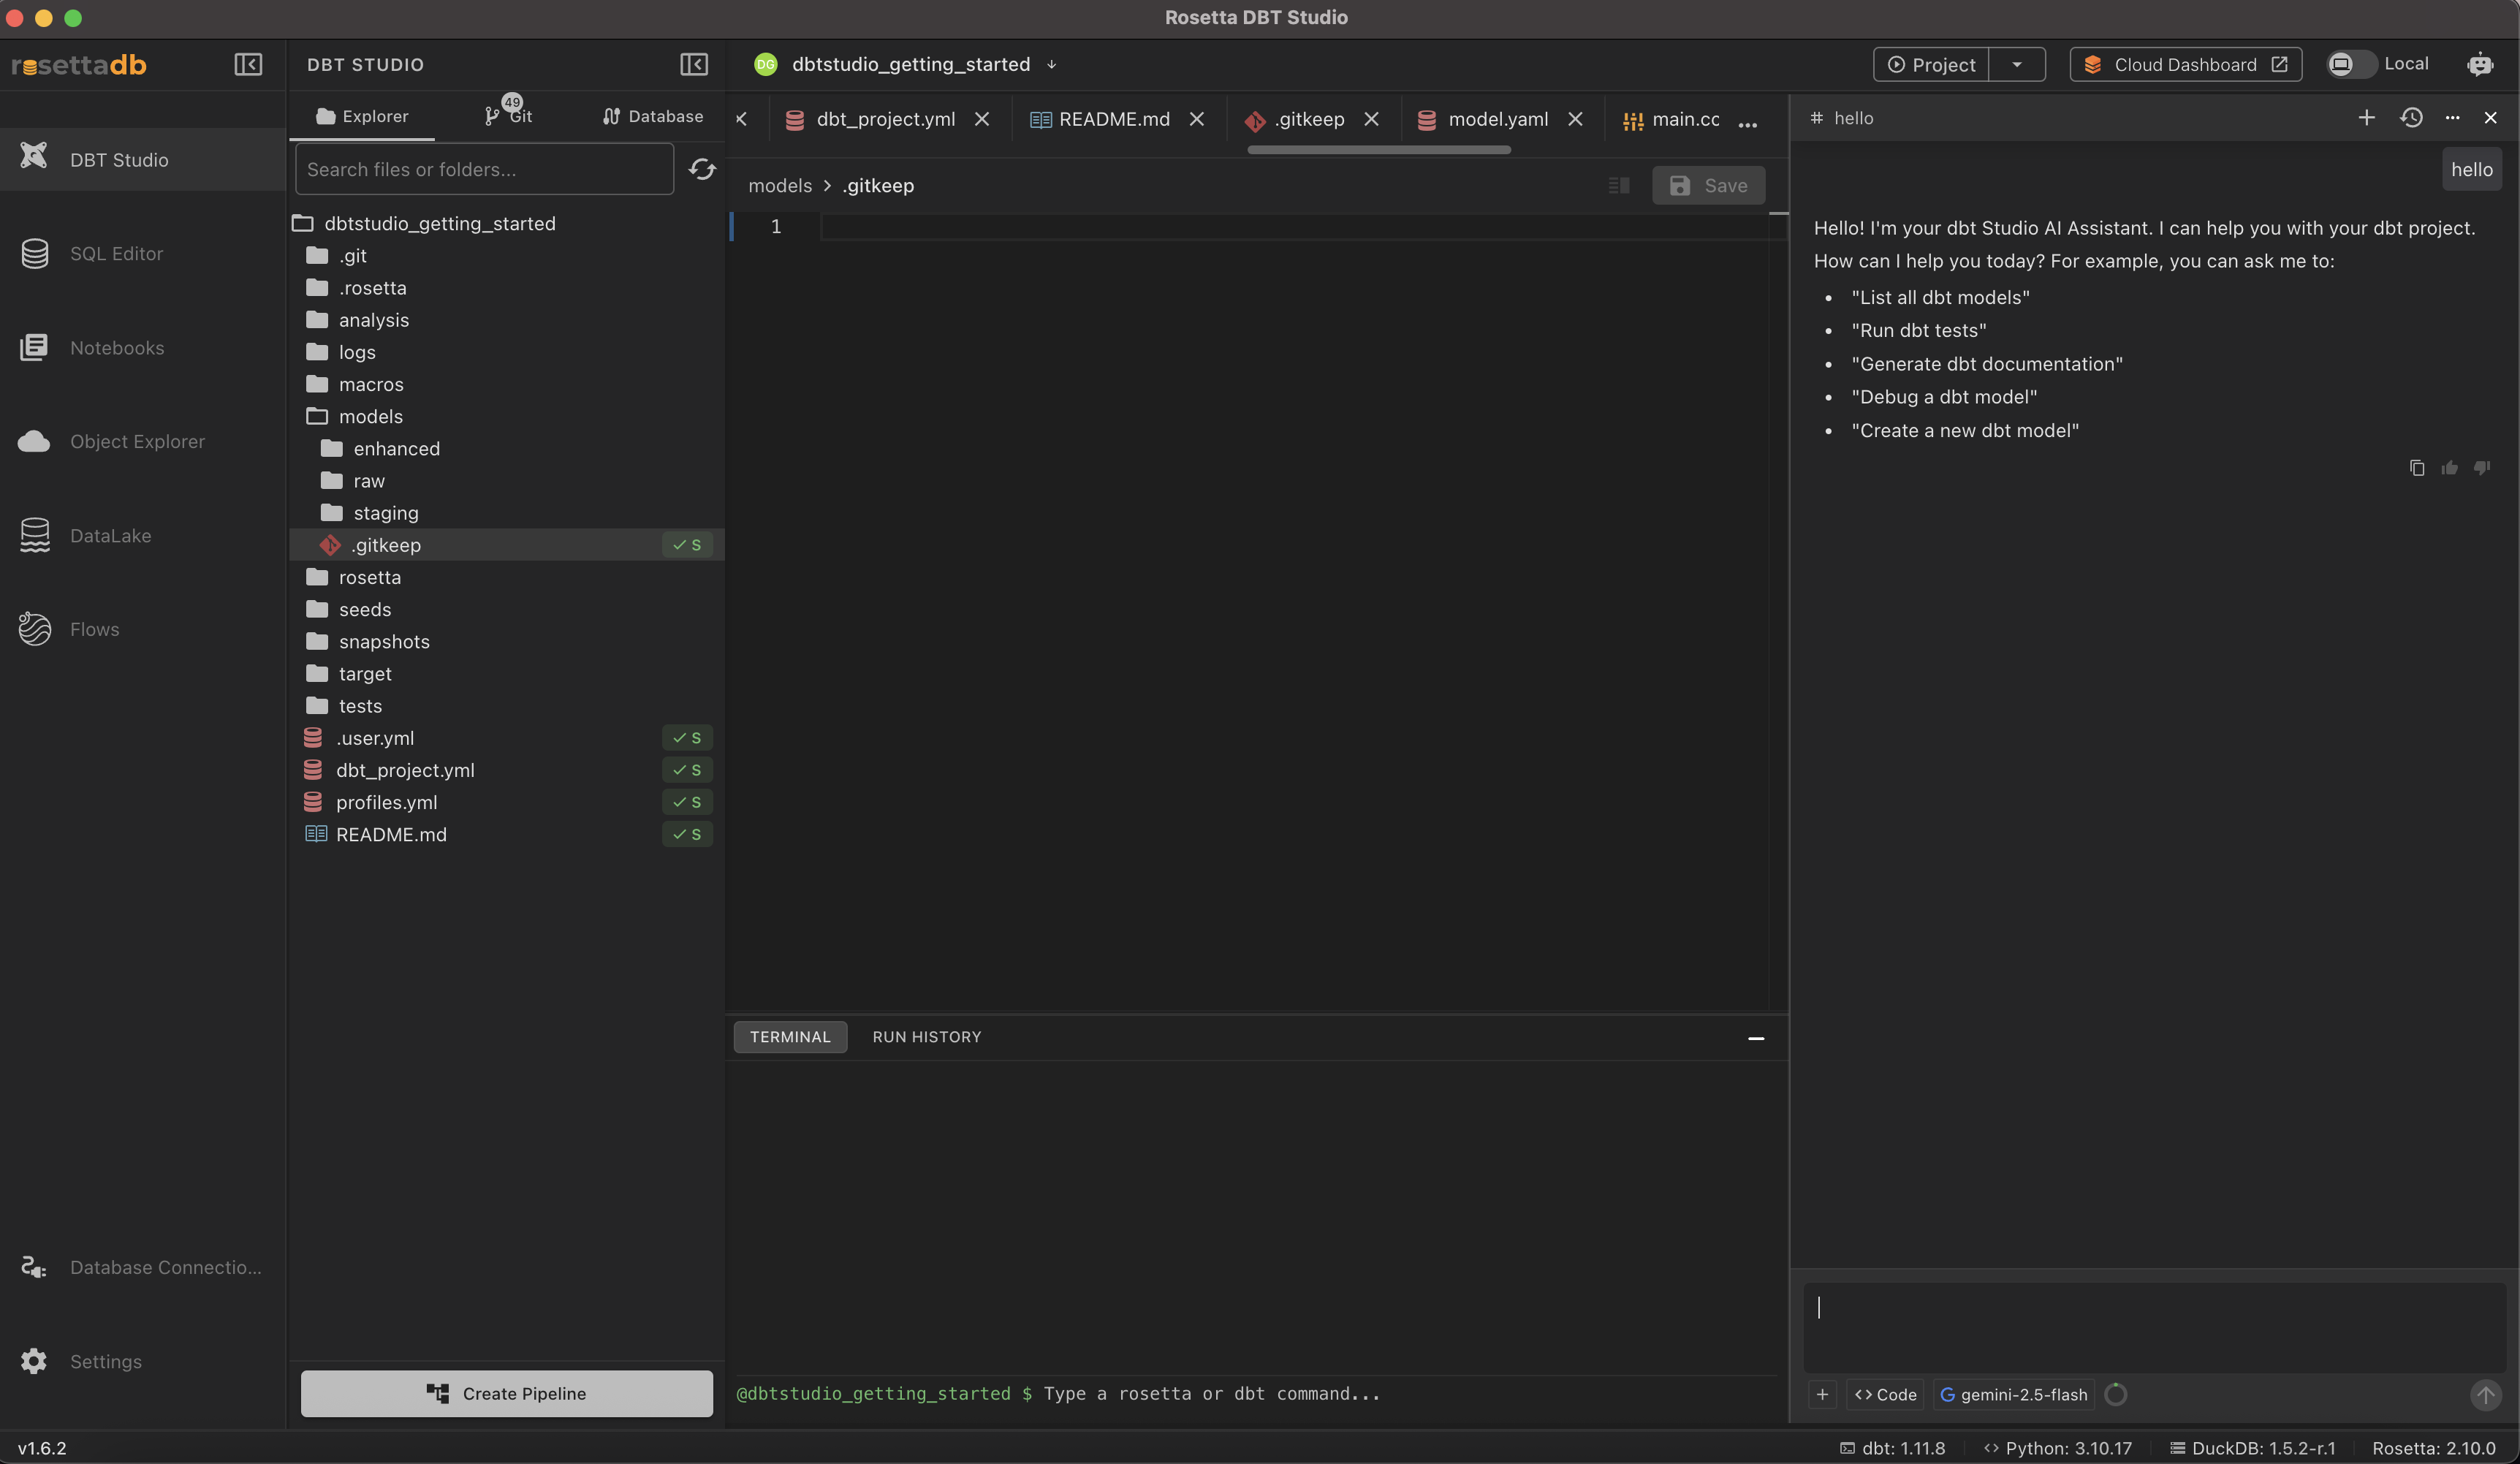Close the dbt_project.yml tab
2520x1464 pixels.
tap(982, 119)
